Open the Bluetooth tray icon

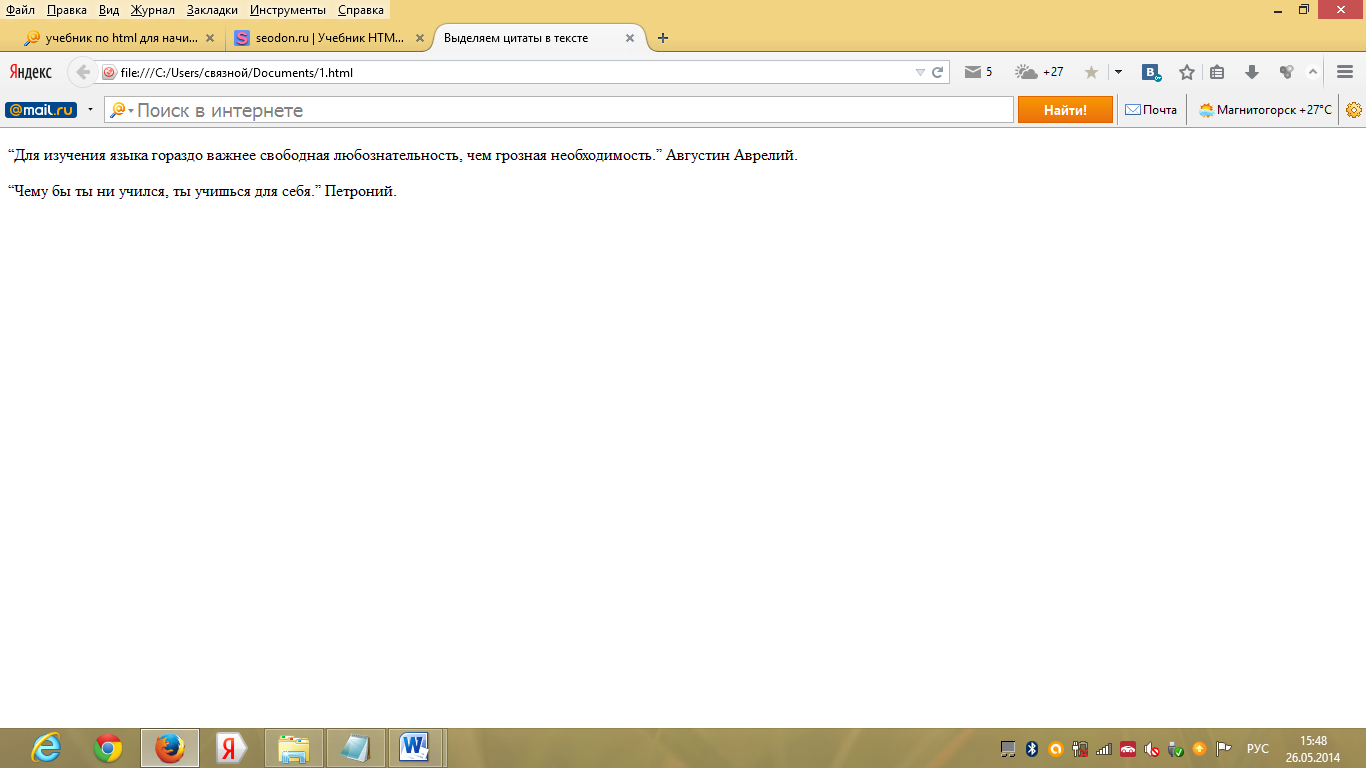click(1032, 749)
